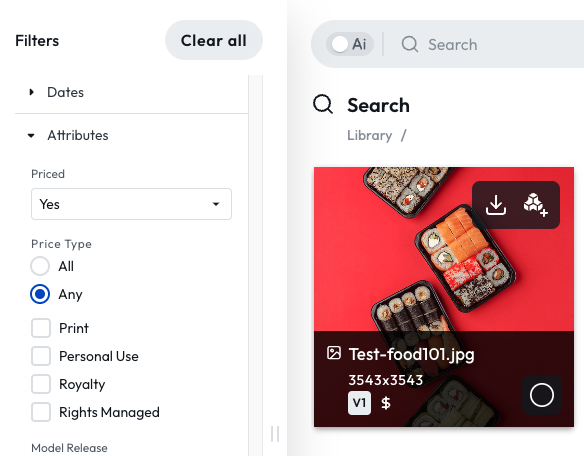Select the asset using the circle selector

click(x=542, y=395)
